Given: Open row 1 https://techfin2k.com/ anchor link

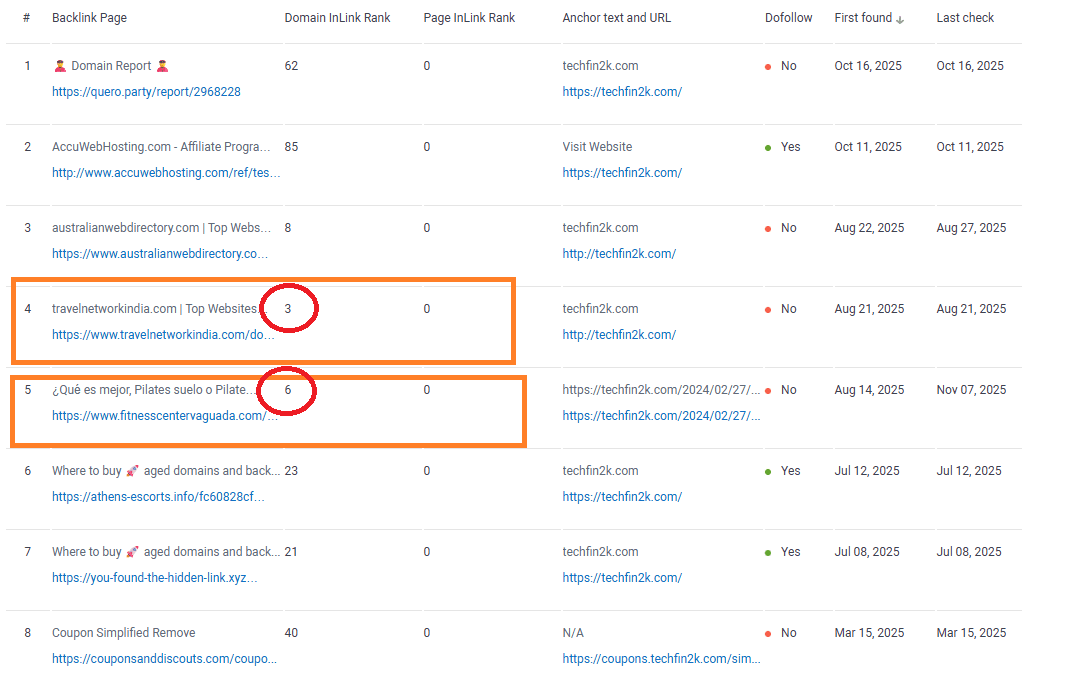Looking at the screenshot, I should [622, 92].
